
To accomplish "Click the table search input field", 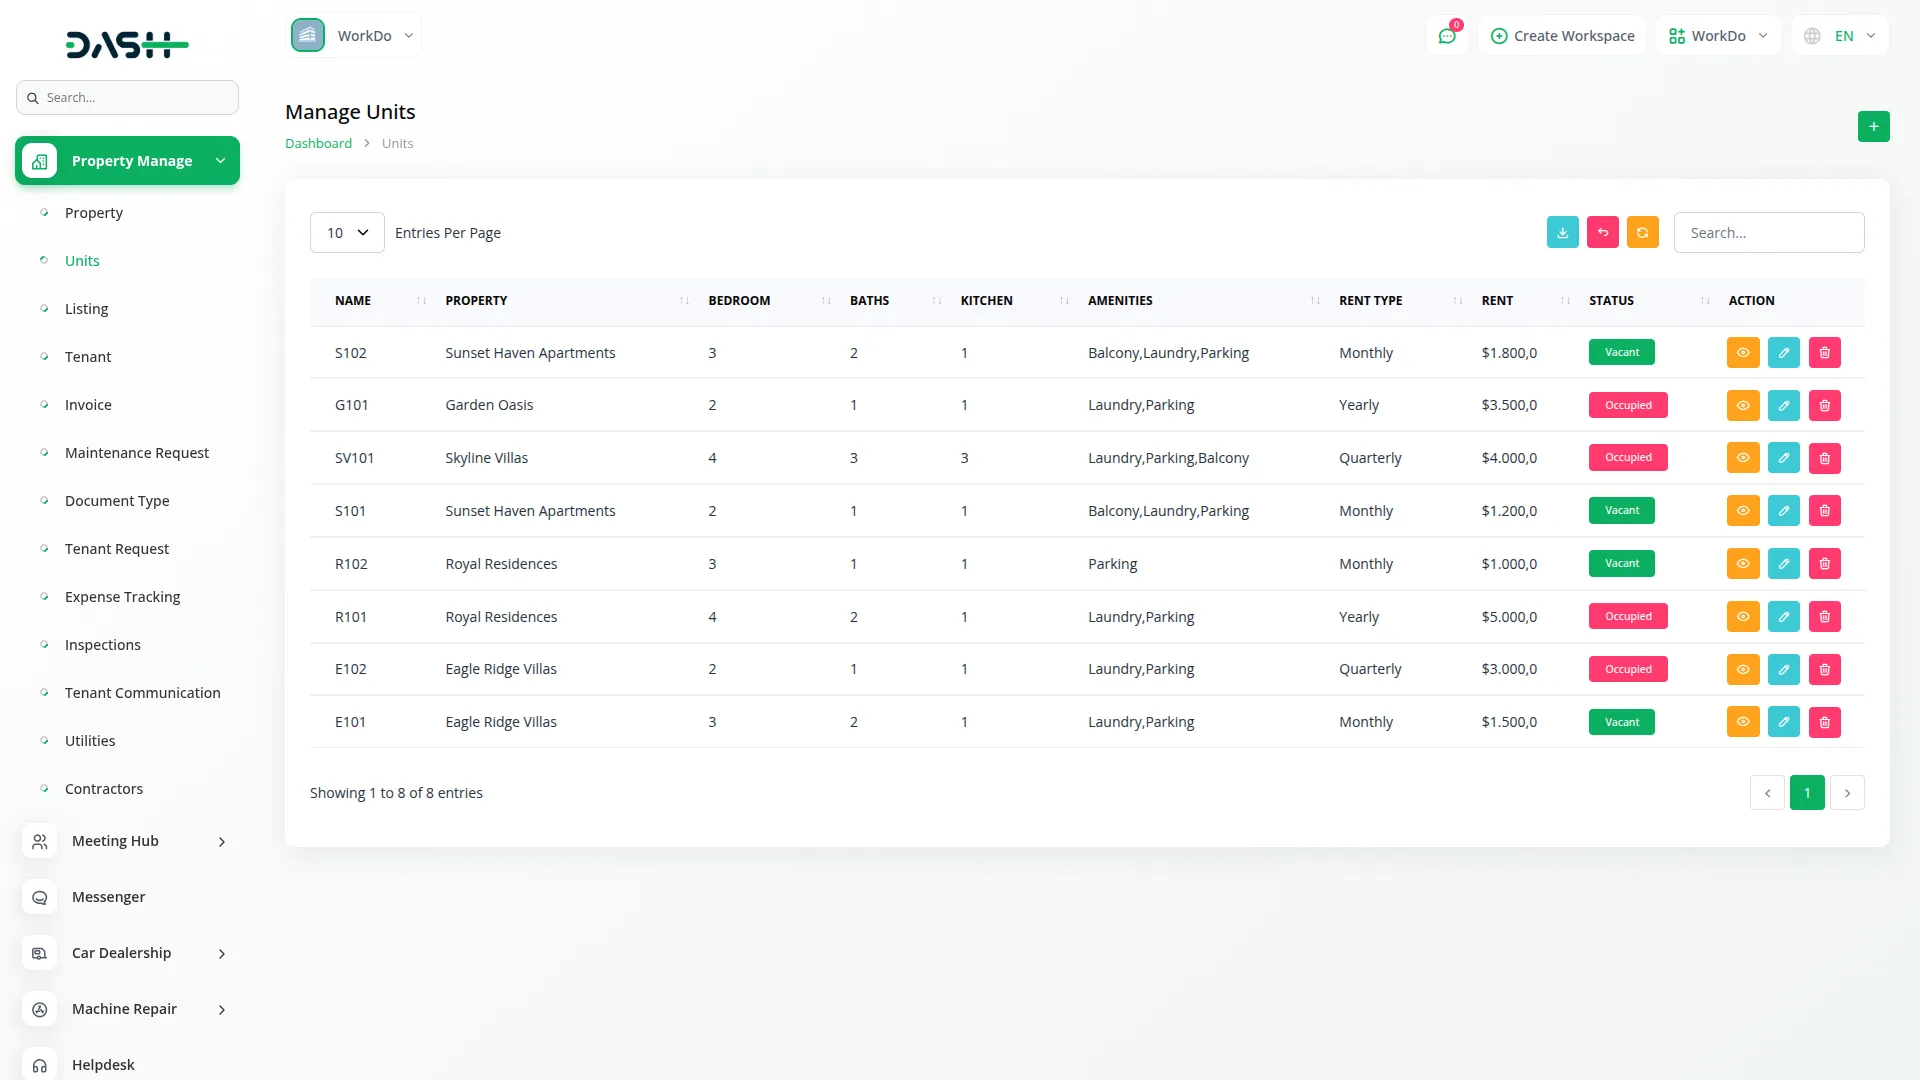I will coord(1768,232).
